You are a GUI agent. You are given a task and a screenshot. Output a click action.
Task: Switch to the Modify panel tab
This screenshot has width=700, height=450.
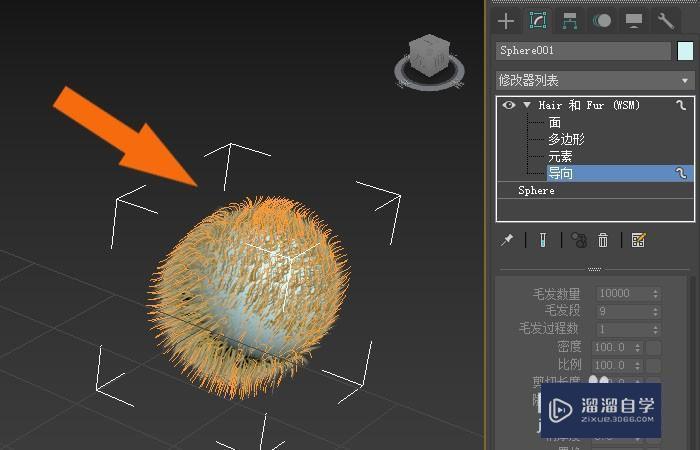[538, 21]
